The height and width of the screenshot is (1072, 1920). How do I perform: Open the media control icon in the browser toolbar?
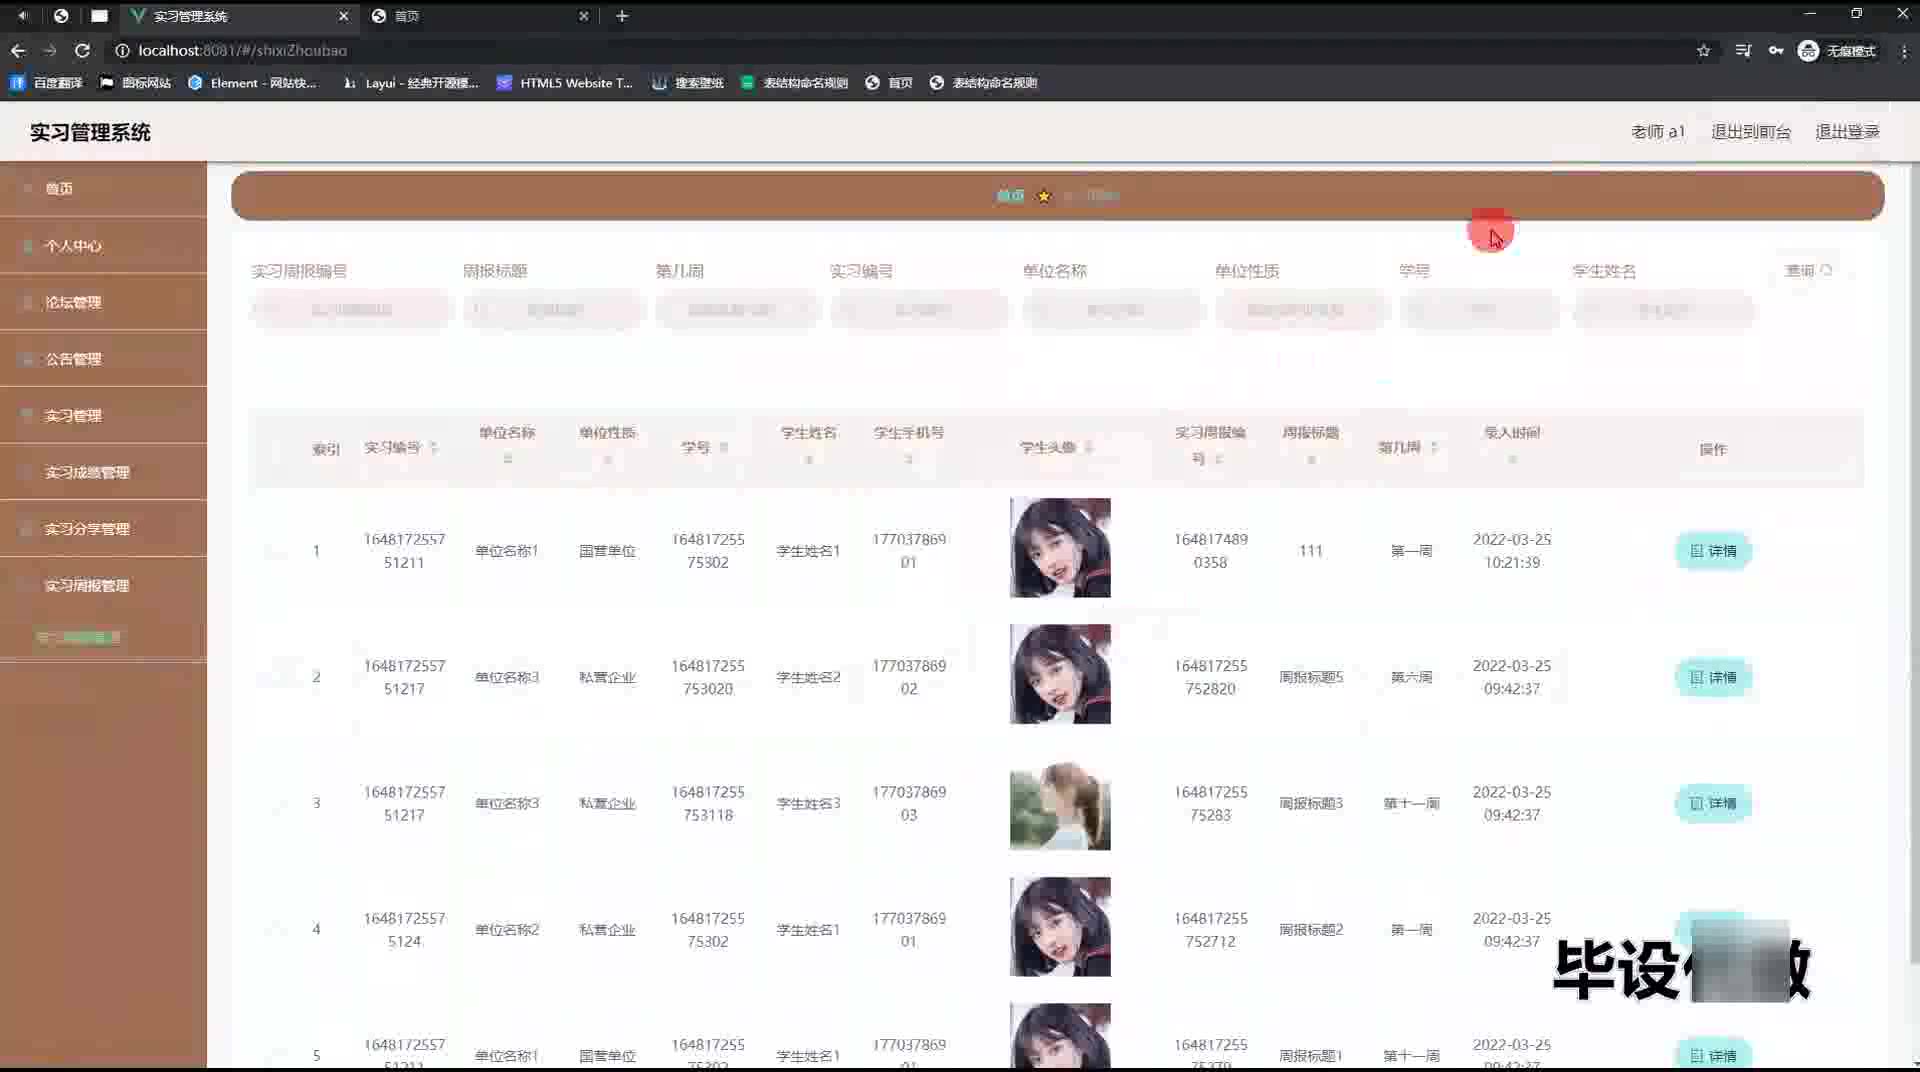tap(1743, 51)
